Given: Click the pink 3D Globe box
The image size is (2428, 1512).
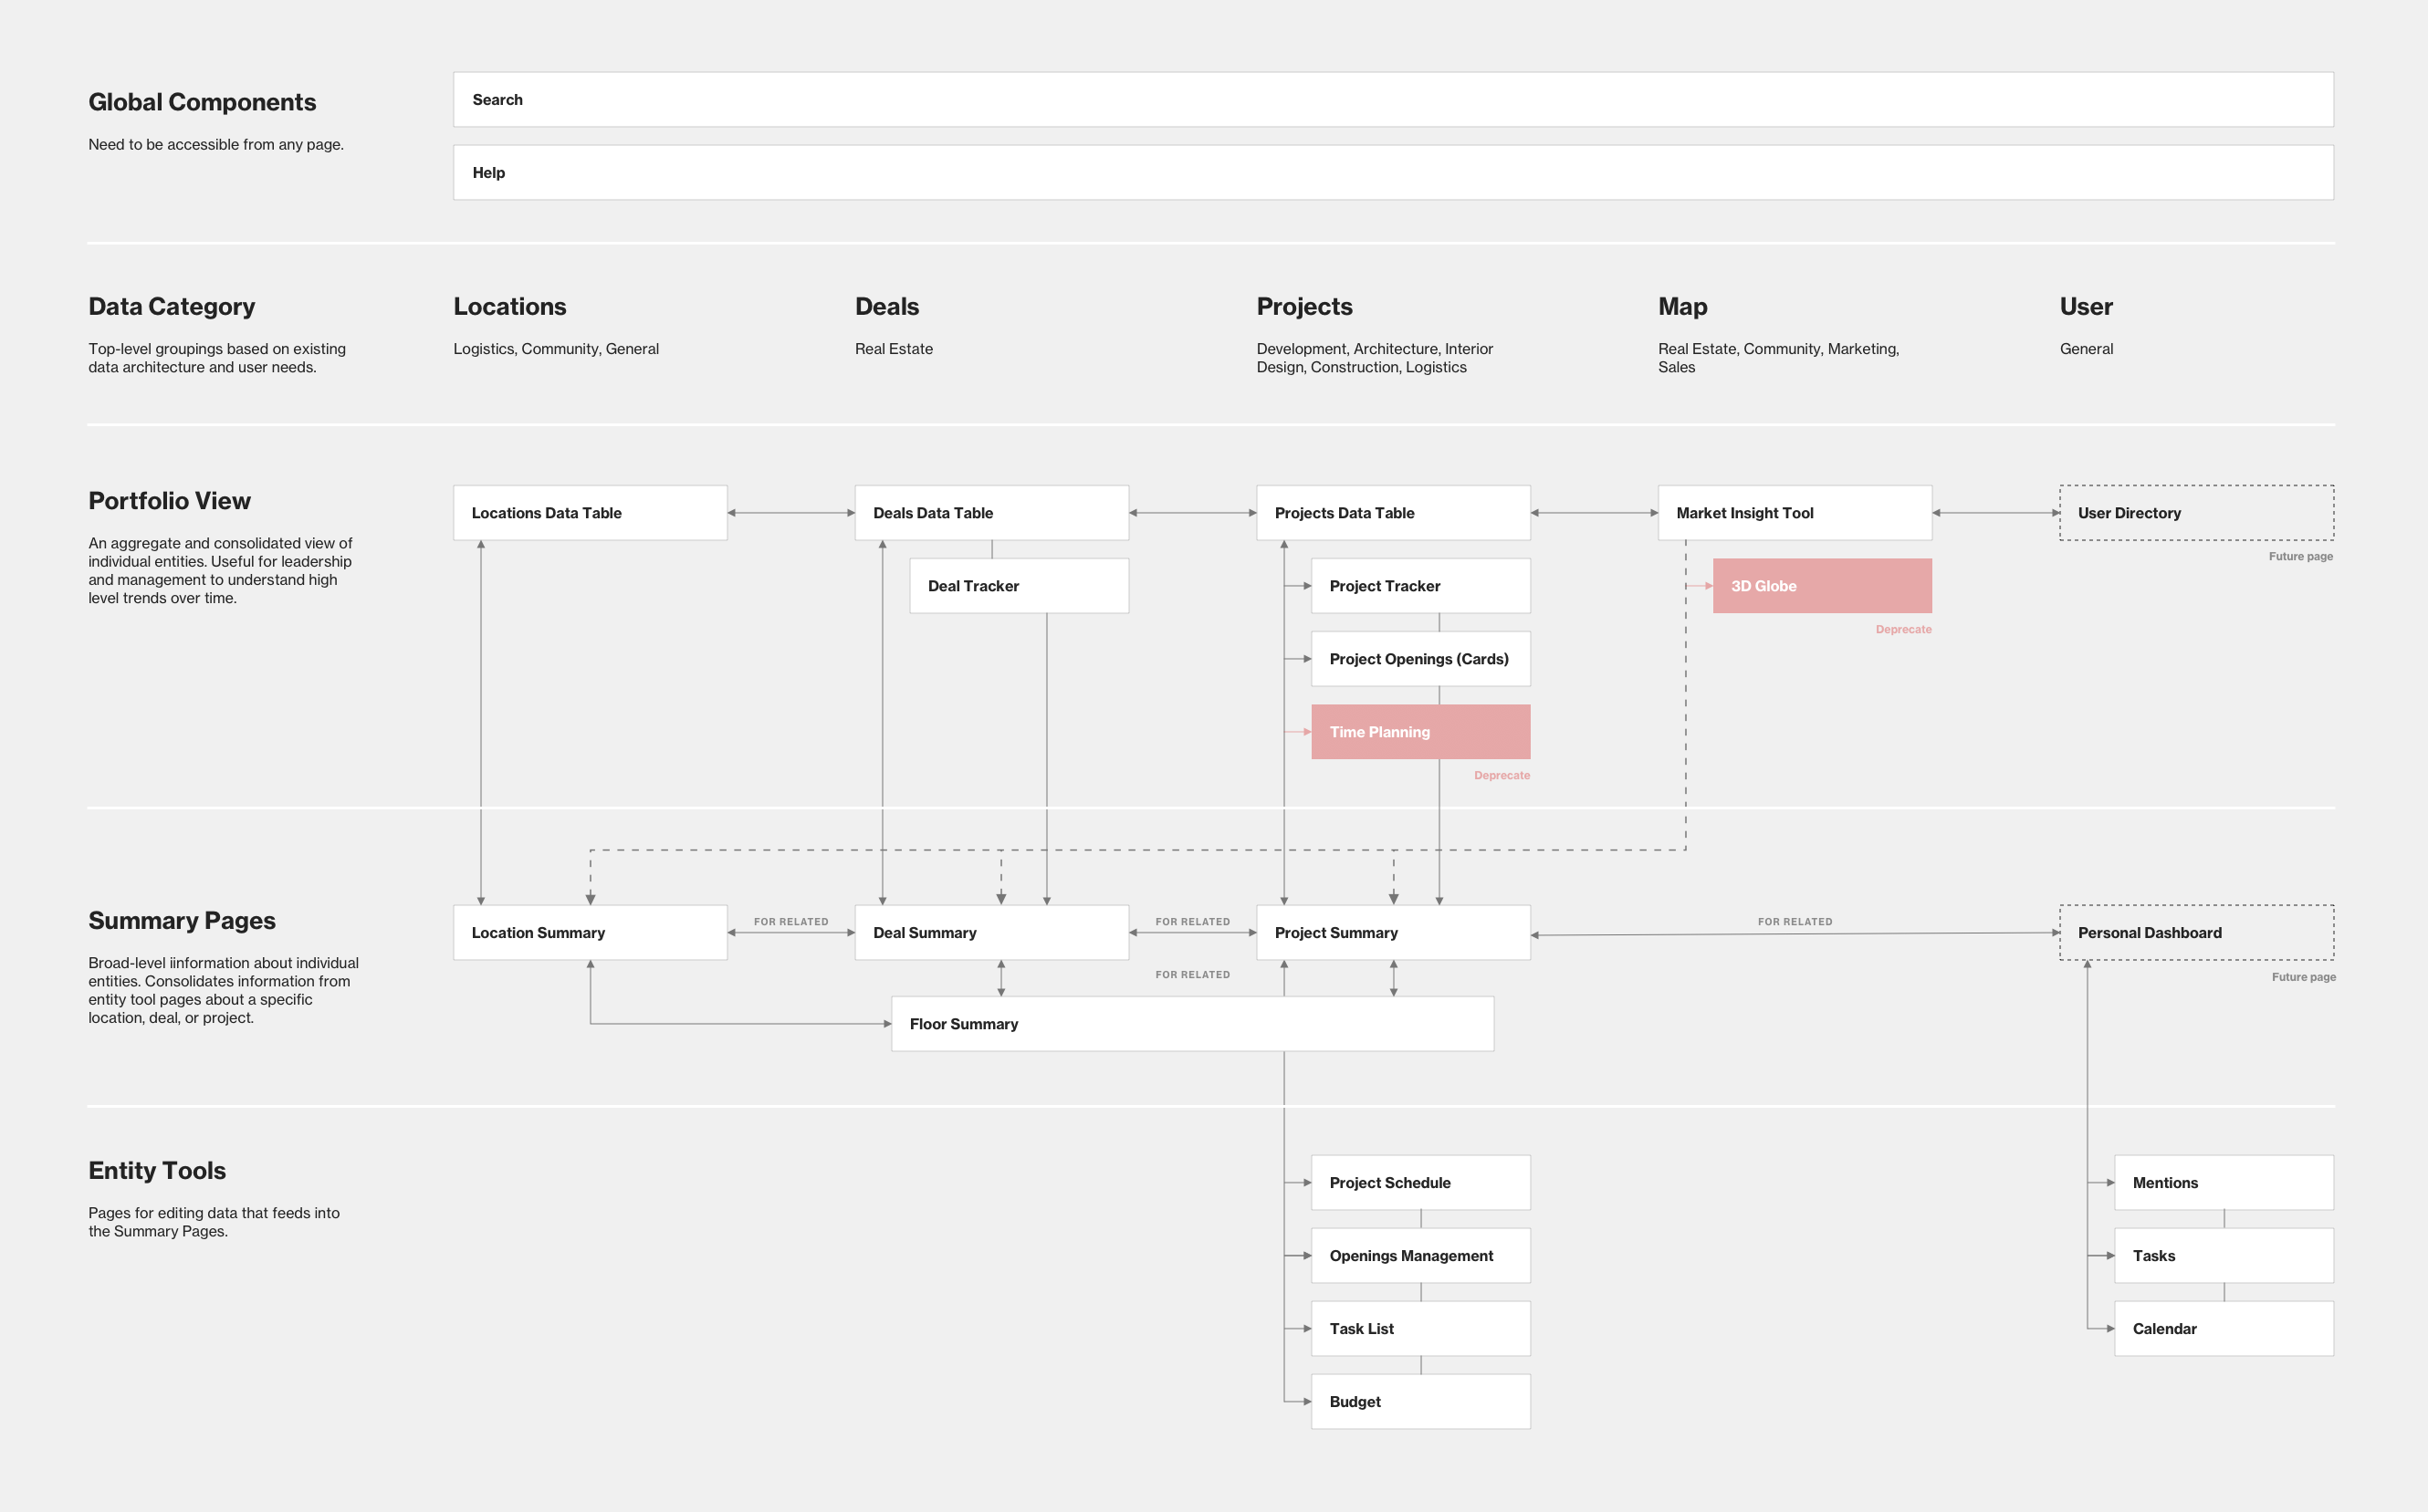Looking at the screenshot, I should pos(1822,586).
